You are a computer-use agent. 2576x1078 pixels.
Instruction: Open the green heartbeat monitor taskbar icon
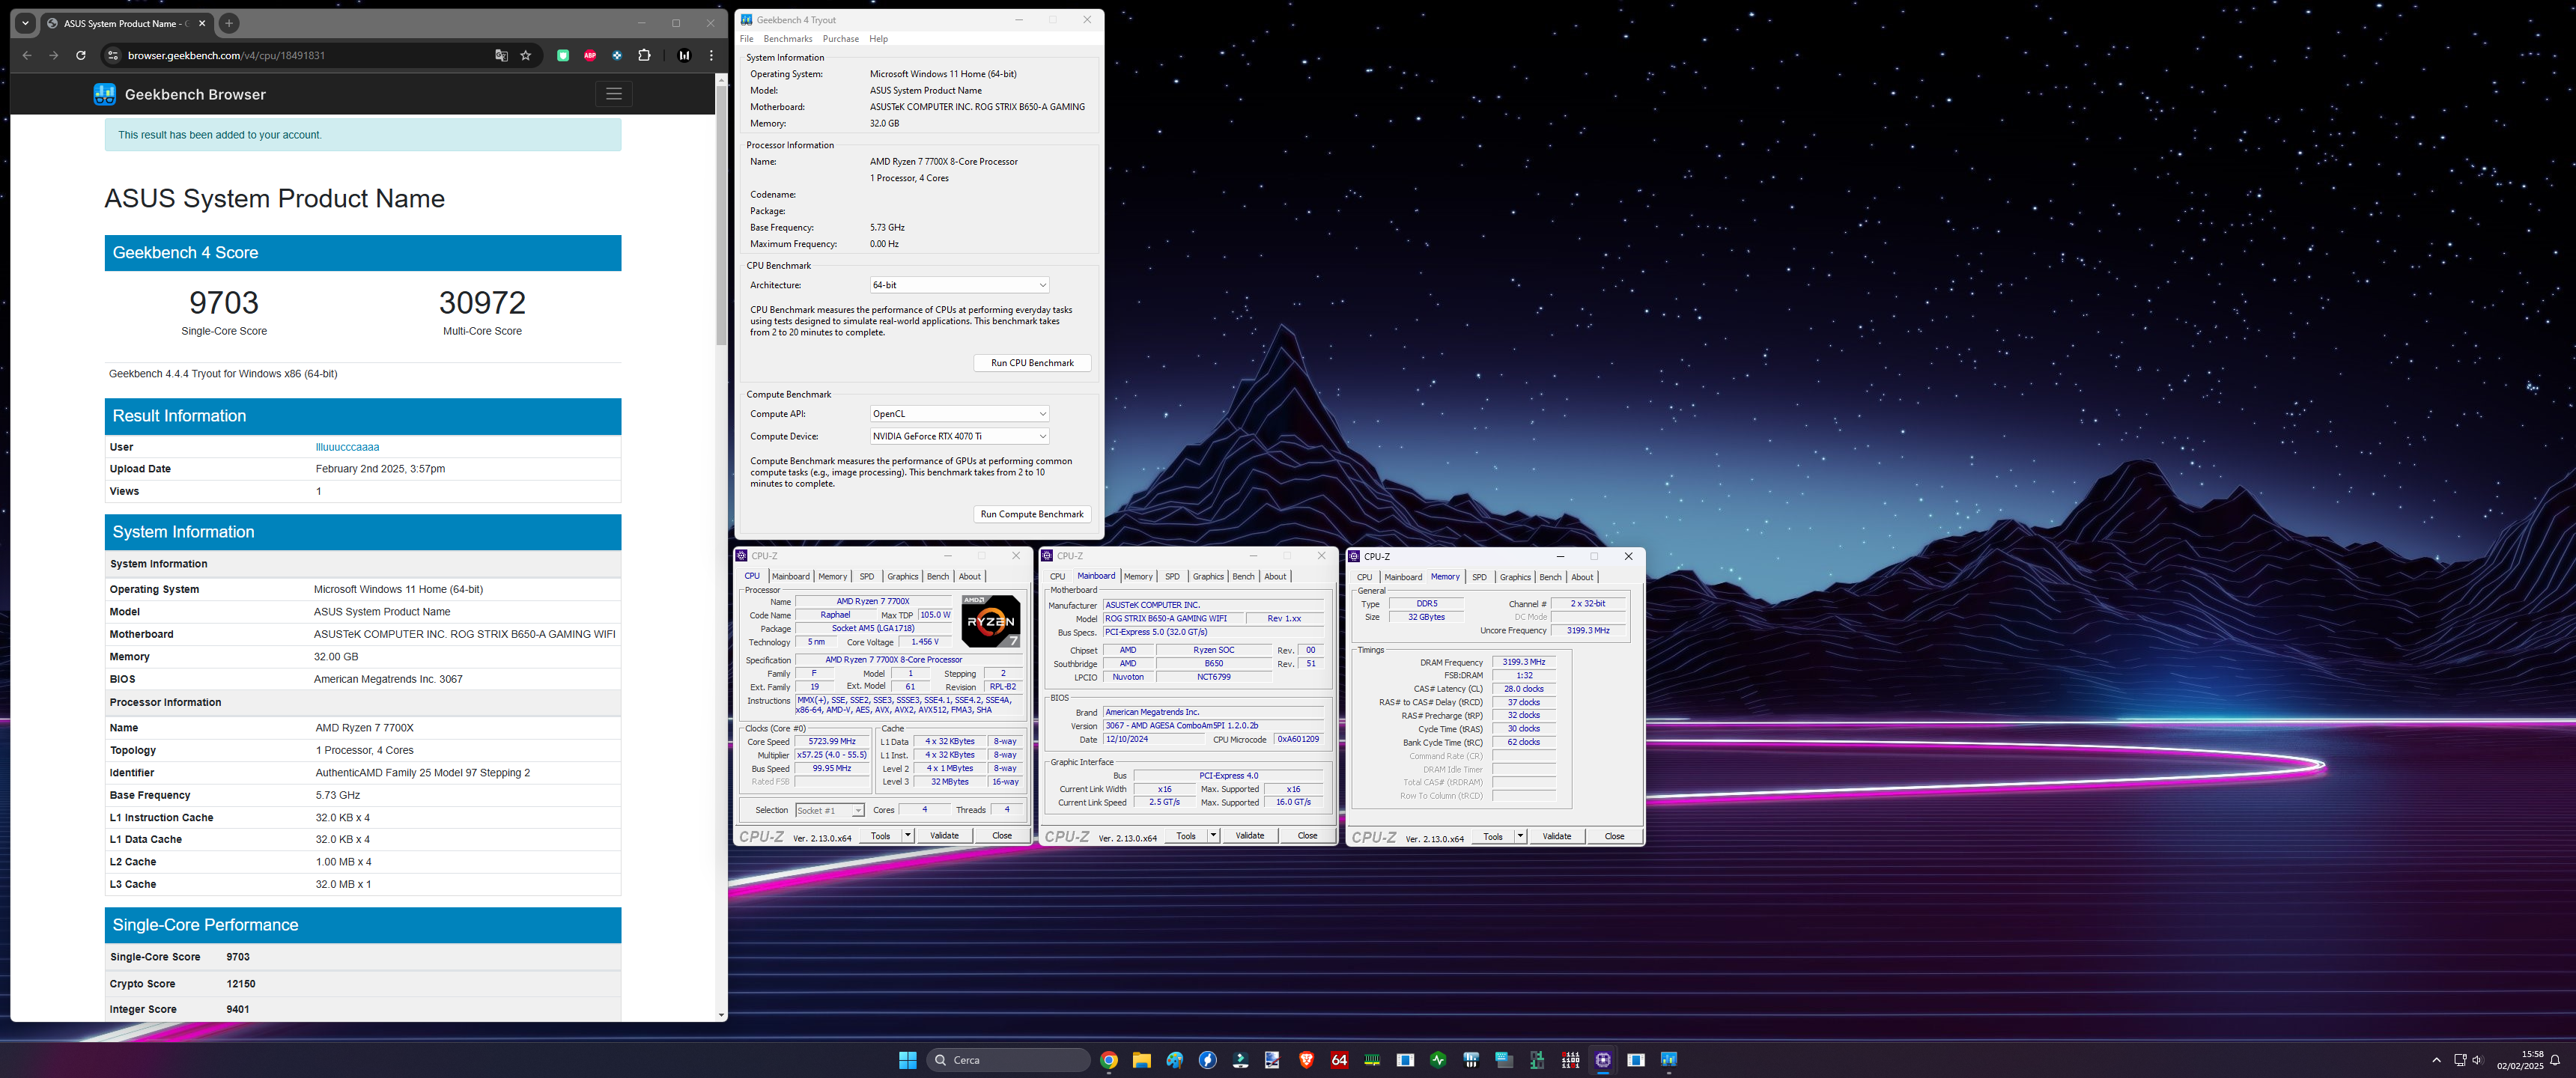pyautogui.click(x=1438, y=1060)
